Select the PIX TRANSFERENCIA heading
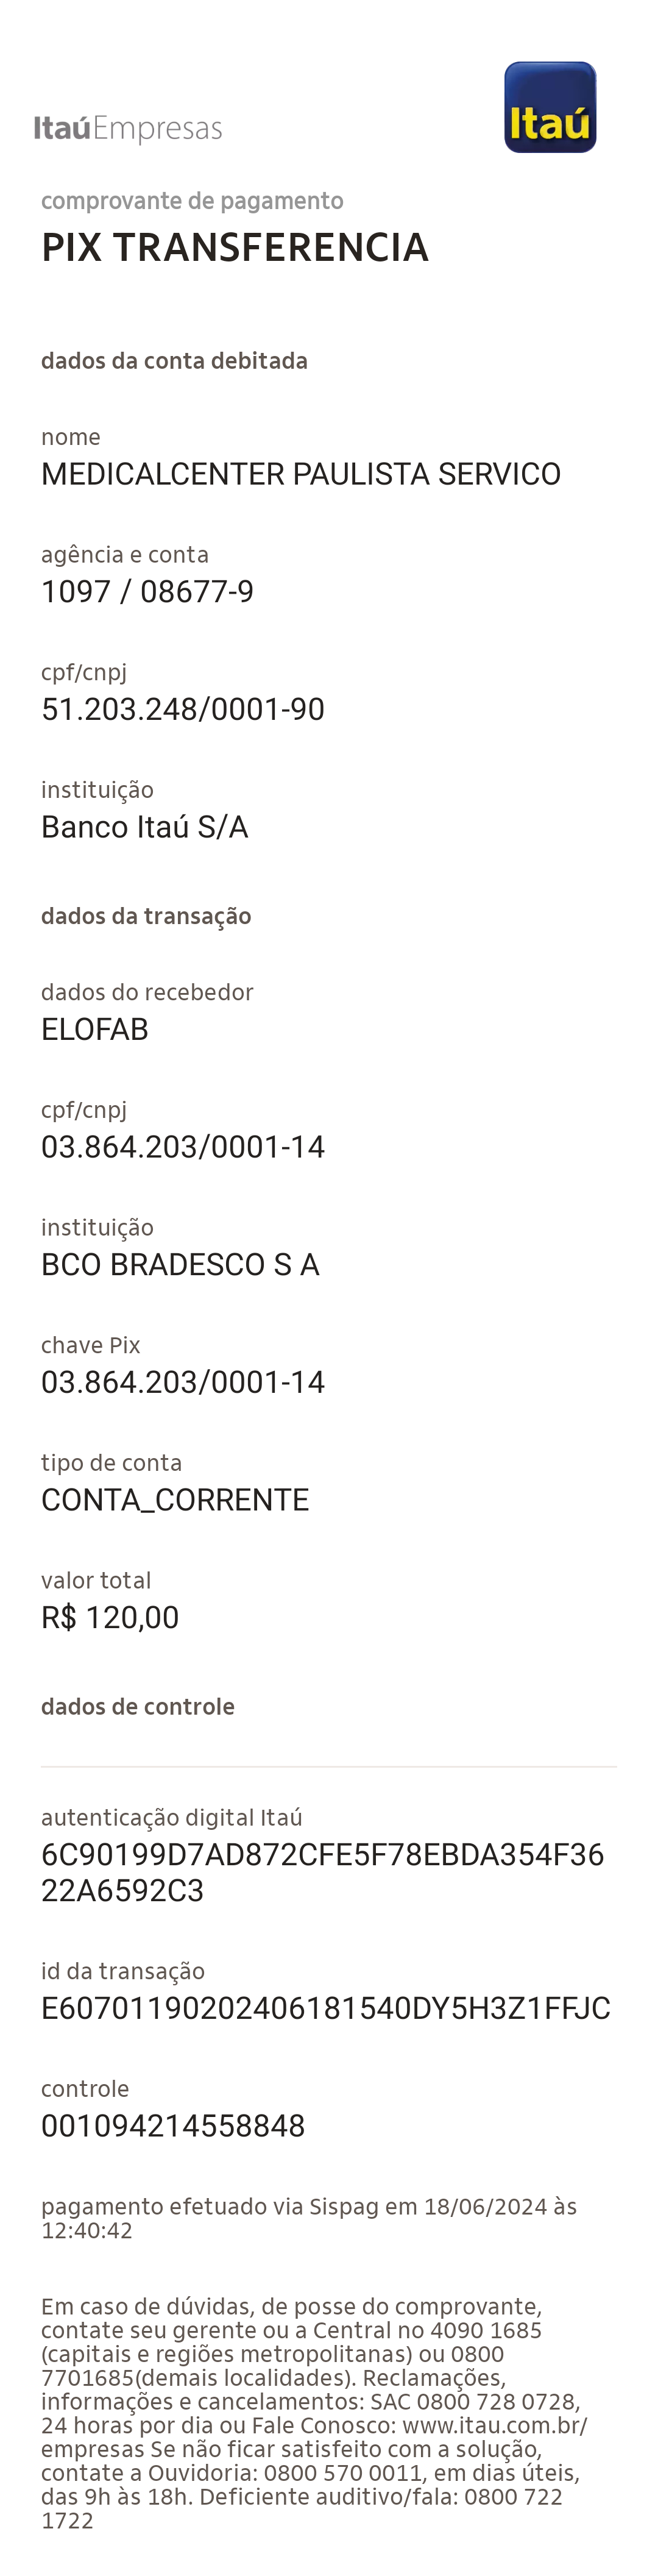The image size is (658, 2576). 235,248
